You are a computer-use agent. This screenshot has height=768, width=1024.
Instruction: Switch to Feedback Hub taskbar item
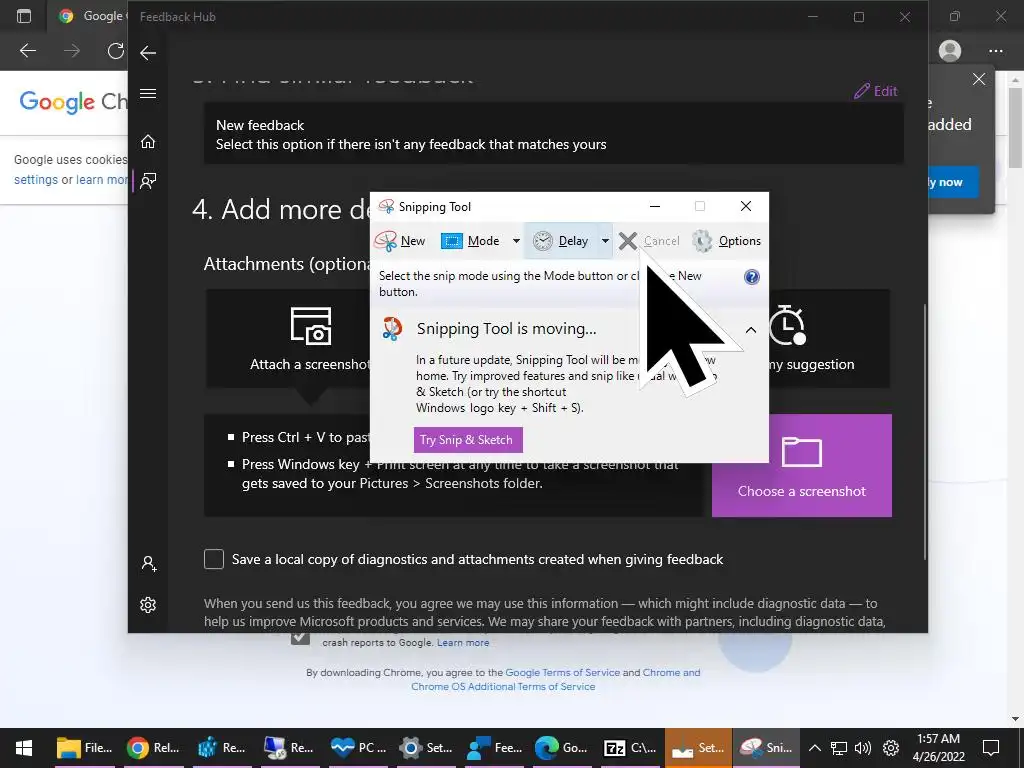494,748
